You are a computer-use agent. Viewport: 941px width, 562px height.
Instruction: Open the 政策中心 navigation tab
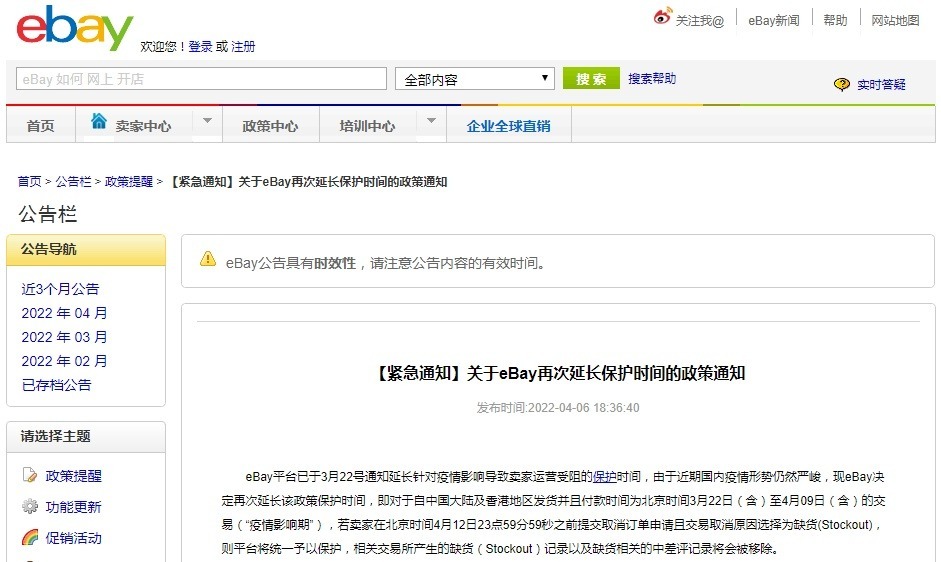[270, 126]
